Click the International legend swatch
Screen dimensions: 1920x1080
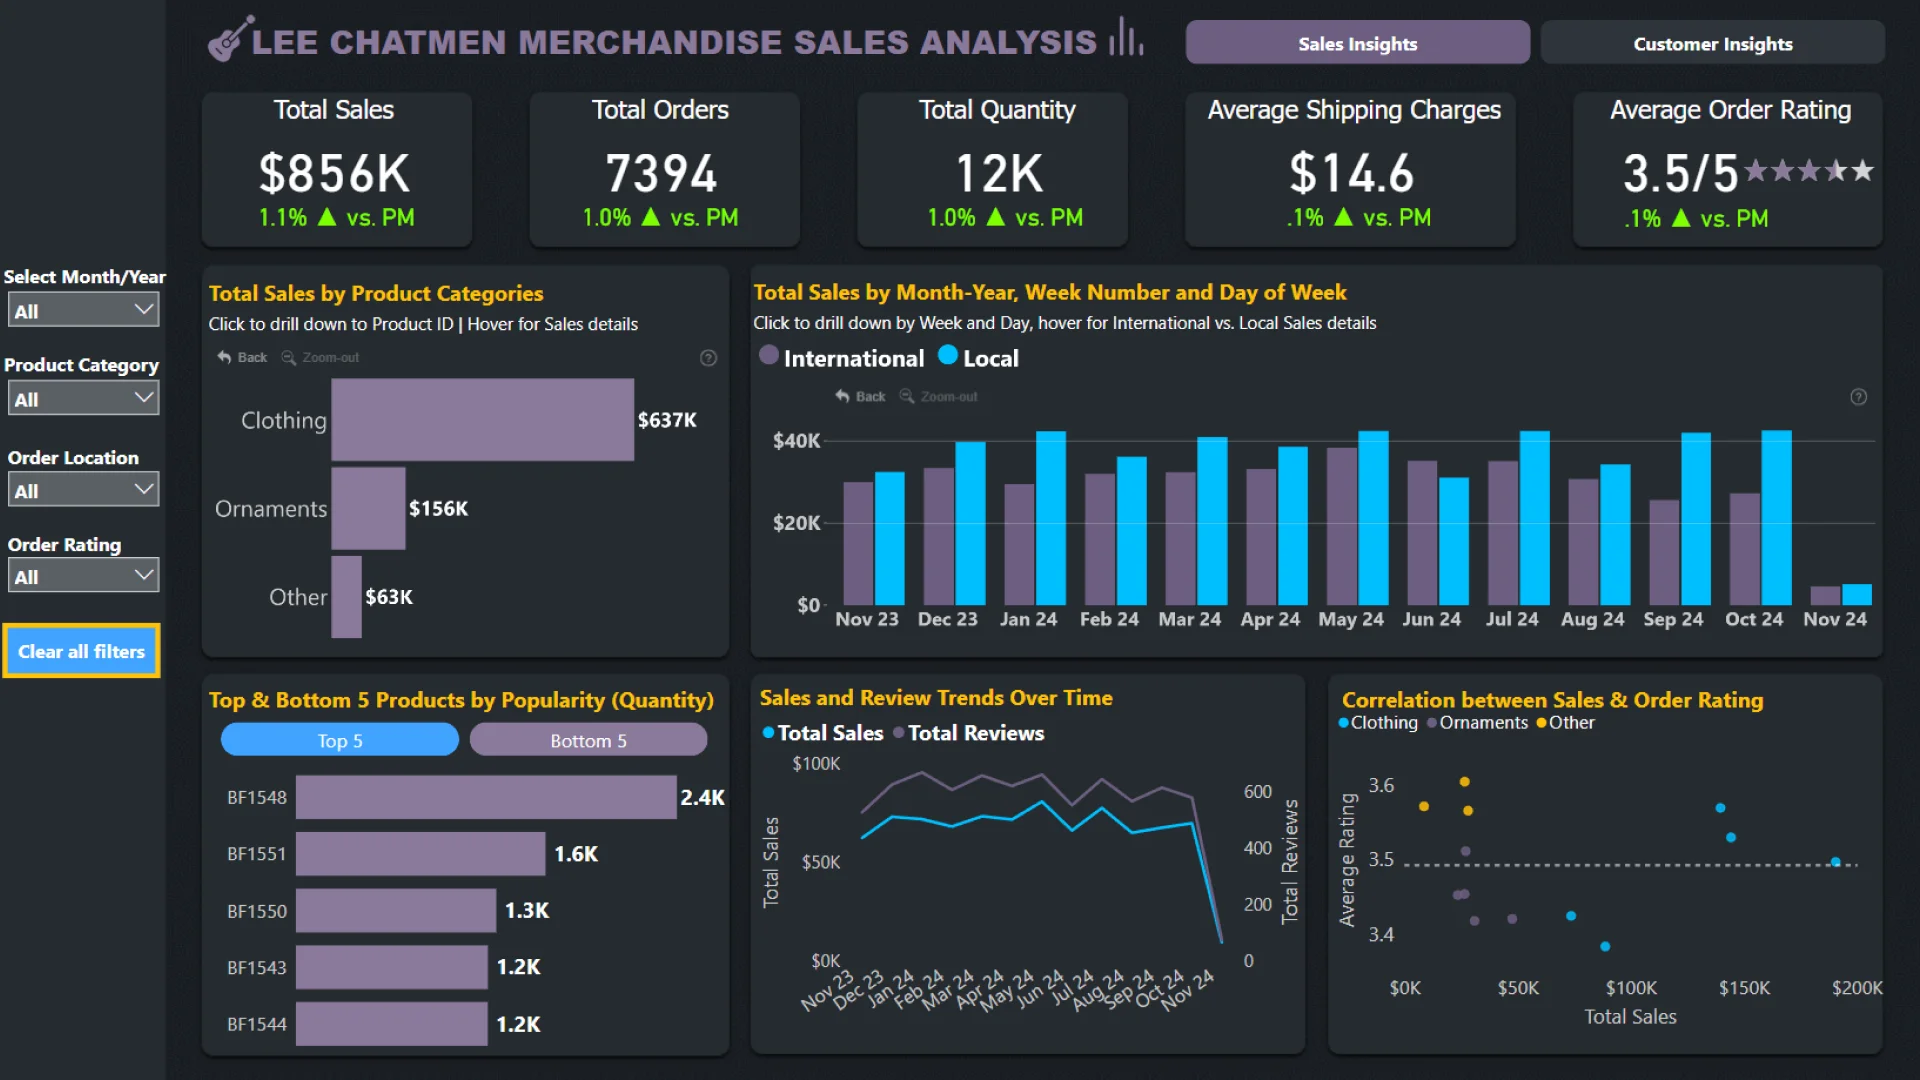768,355
